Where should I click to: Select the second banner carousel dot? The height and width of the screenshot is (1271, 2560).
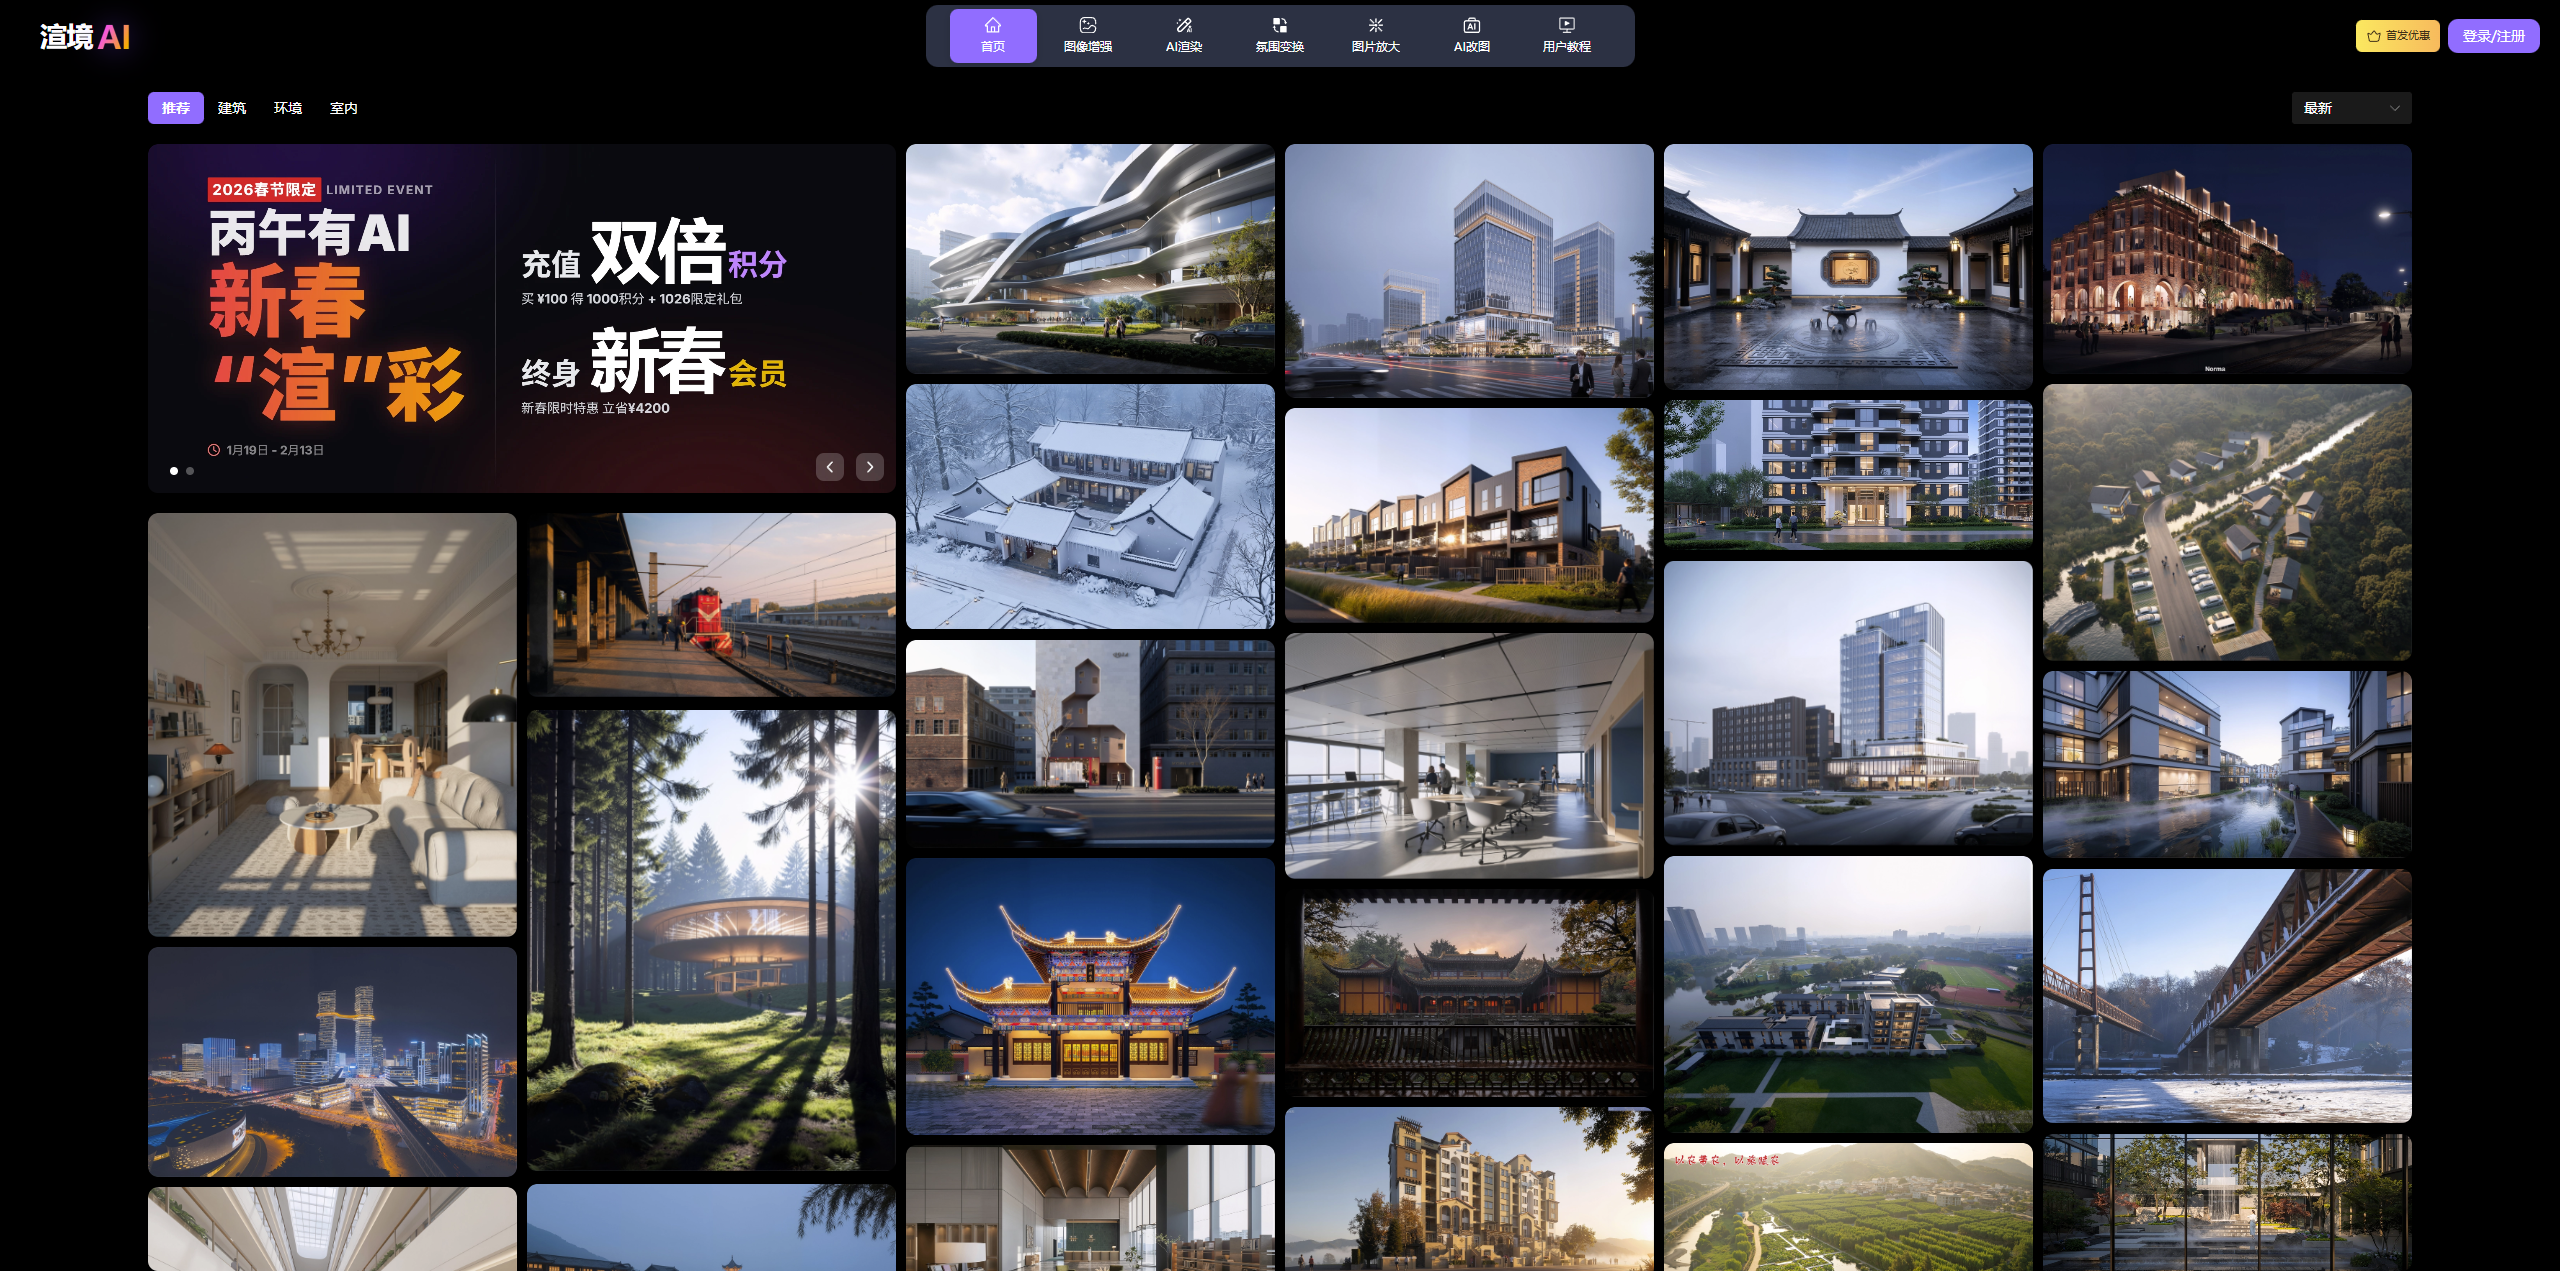click(x=190, y=471)
